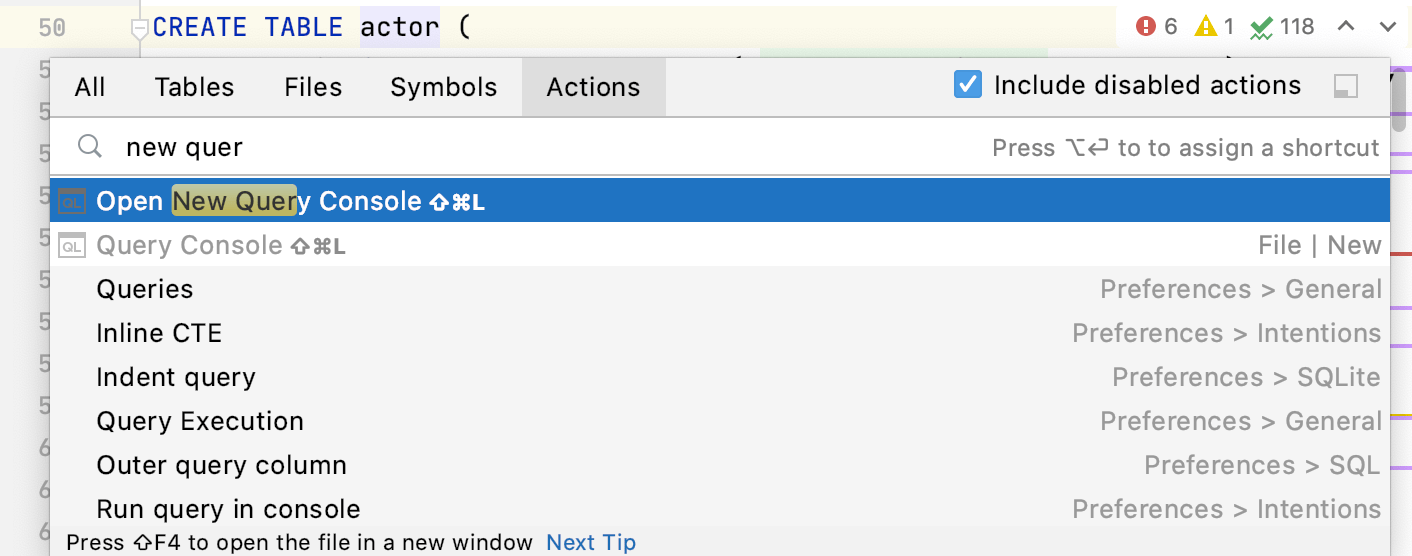
Task: Click the open in tool window icon
Action: point(1346,87)
